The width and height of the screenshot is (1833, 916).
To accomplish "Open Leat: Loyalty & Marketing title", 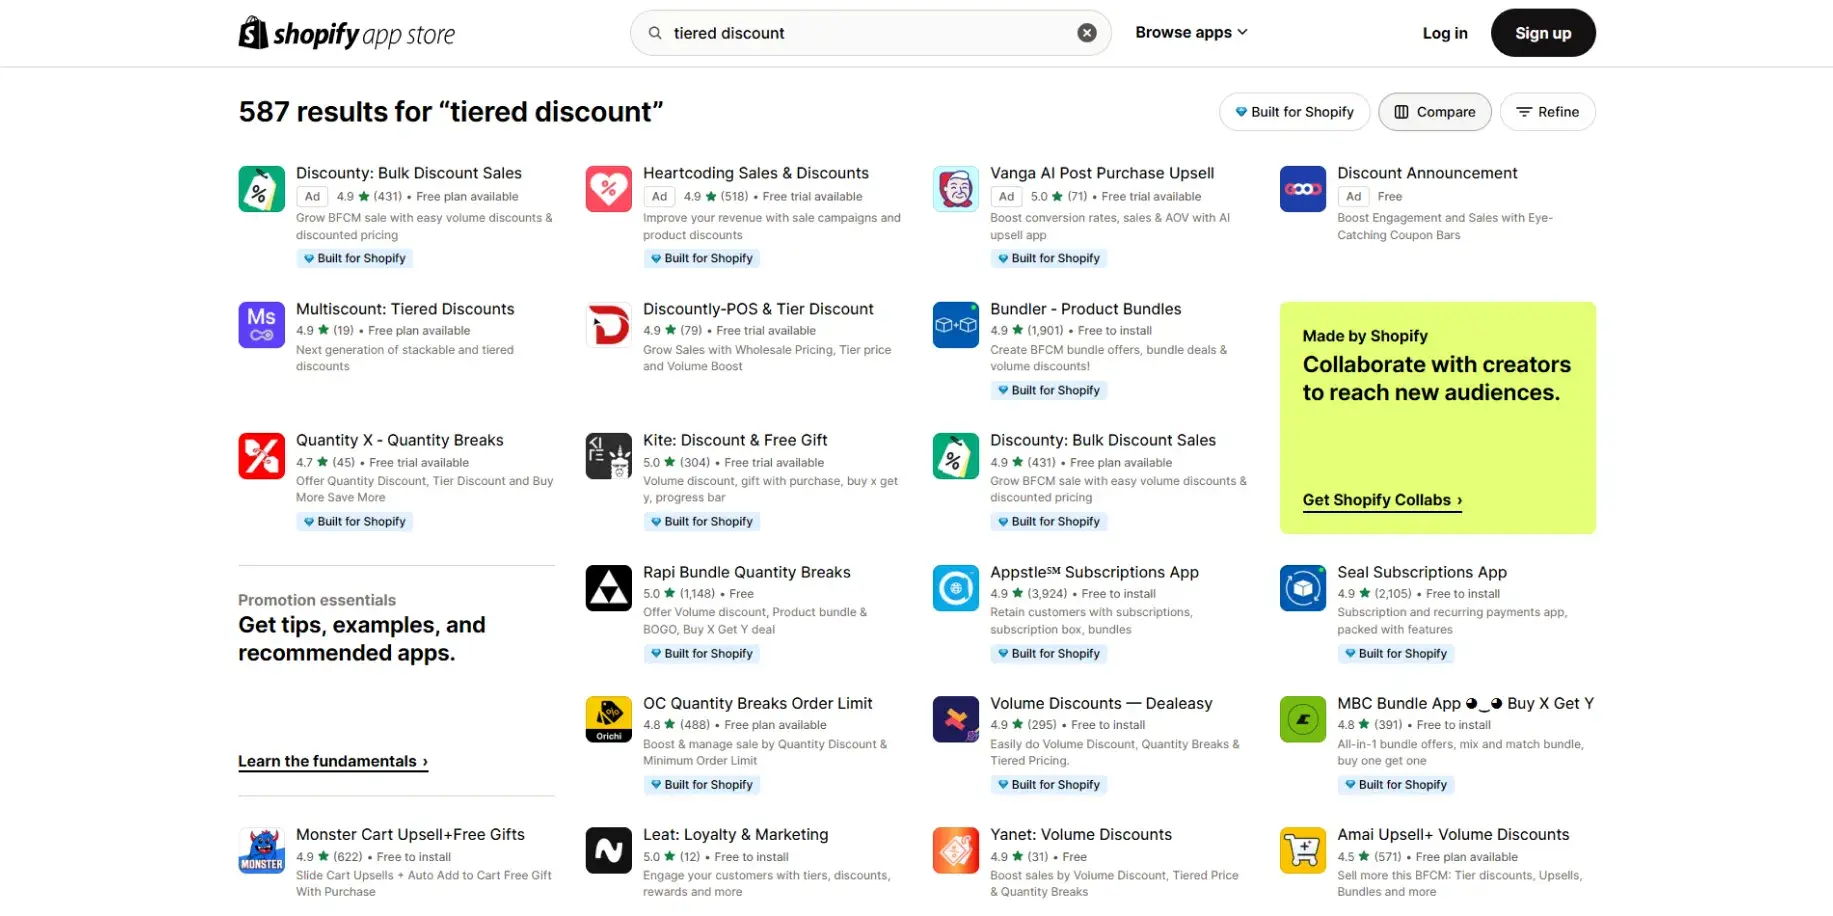I will (735, 834).
